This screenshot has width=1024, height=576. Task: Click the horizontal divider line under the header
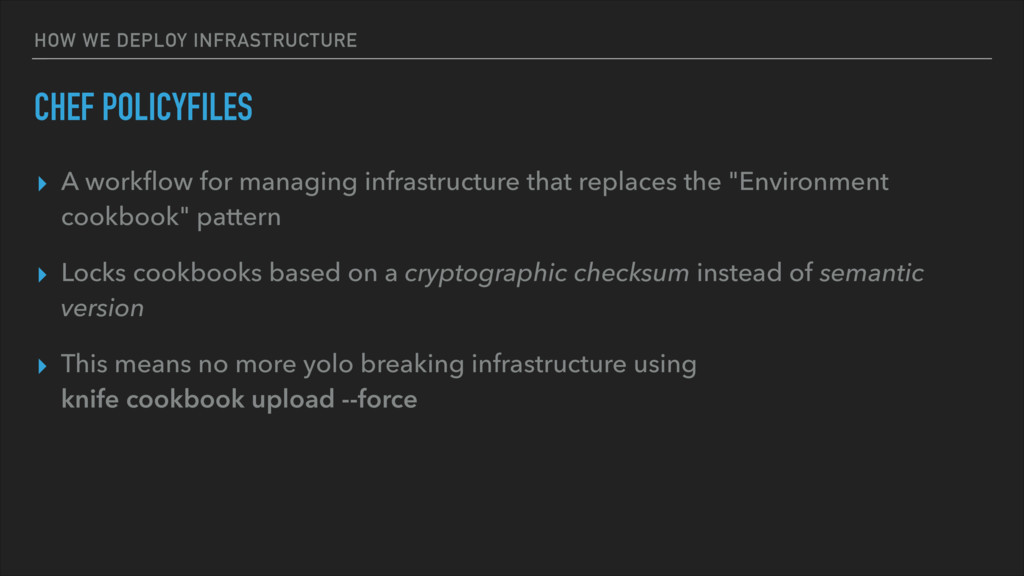point(512,59)
